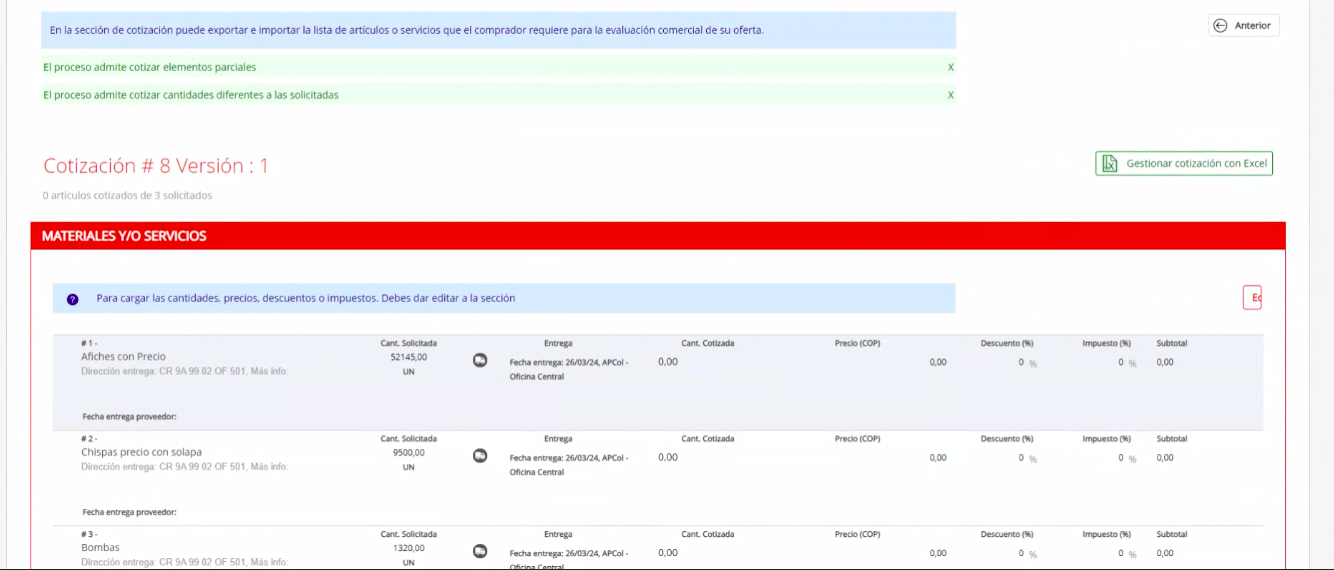Screen dimensions: 1334x570
Task: Click the Cant. Cotizada field for Bombas
Action: point(668,553)
